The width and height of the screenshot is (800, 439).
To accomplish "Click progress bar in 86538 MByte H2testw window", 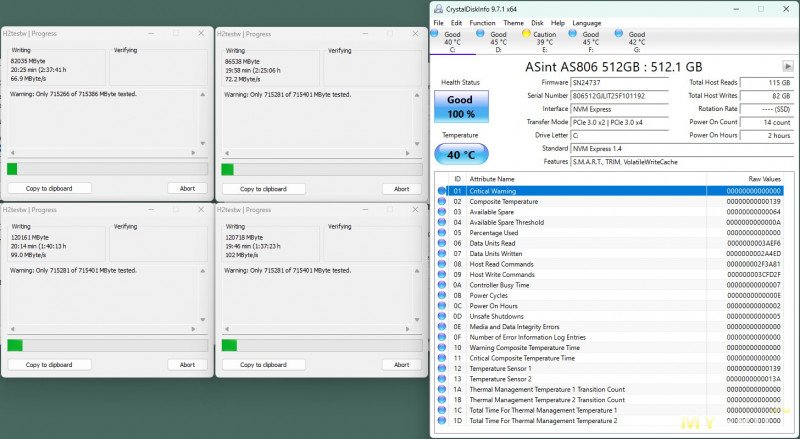I will [x=321, y=169].
